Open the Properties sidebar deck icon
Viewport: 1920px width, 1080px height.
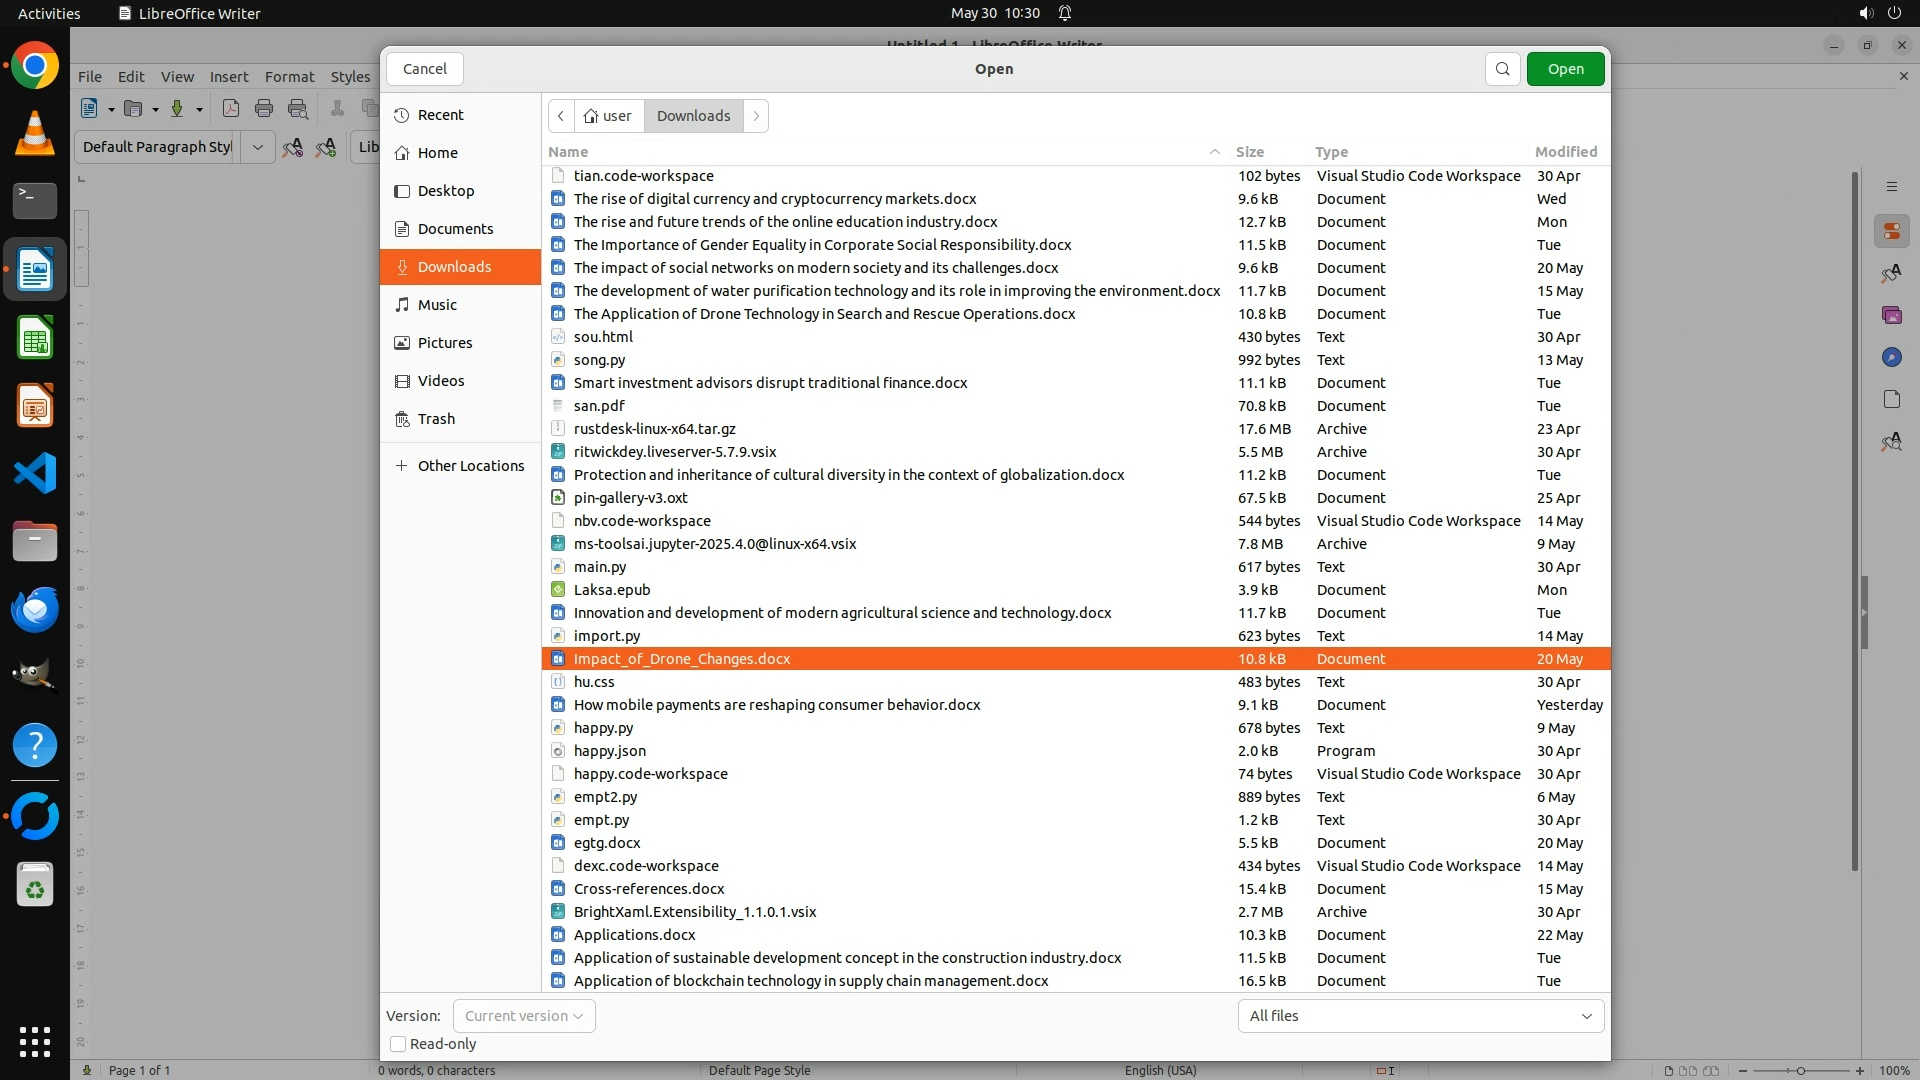[x=1891, y=232]
